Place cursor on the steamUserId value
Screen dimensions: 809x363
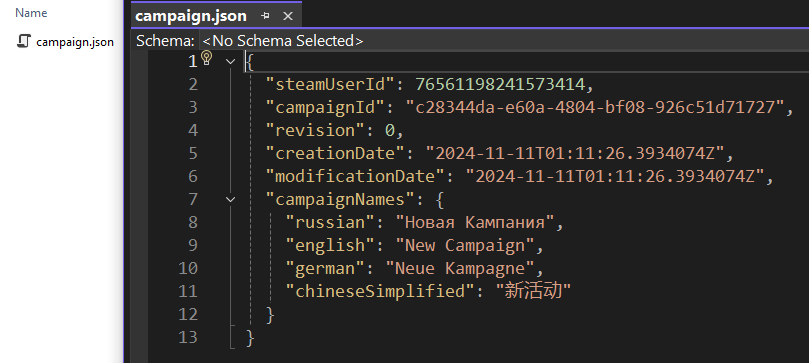(505, 84)
